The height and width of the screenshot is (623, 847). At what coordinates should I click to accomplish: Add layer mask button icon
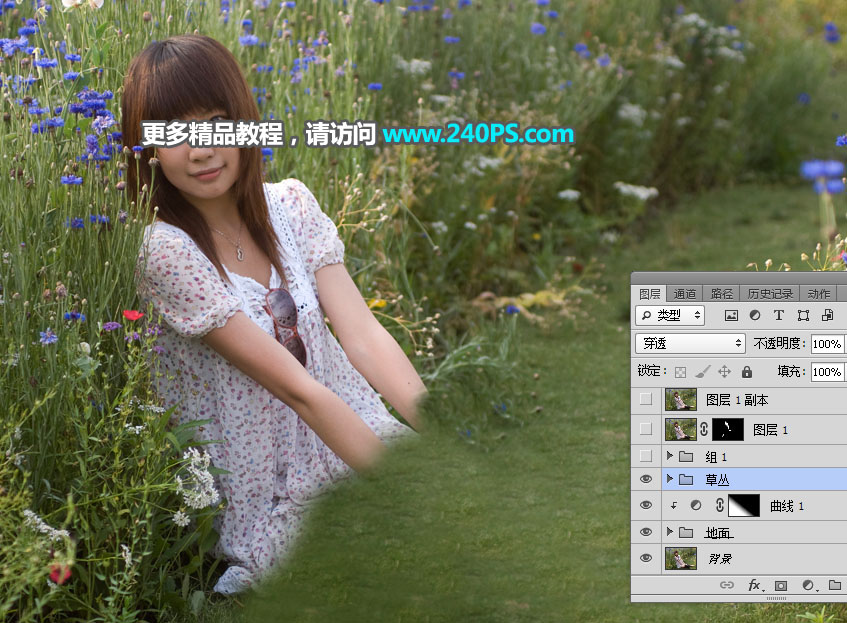[781, 585]
